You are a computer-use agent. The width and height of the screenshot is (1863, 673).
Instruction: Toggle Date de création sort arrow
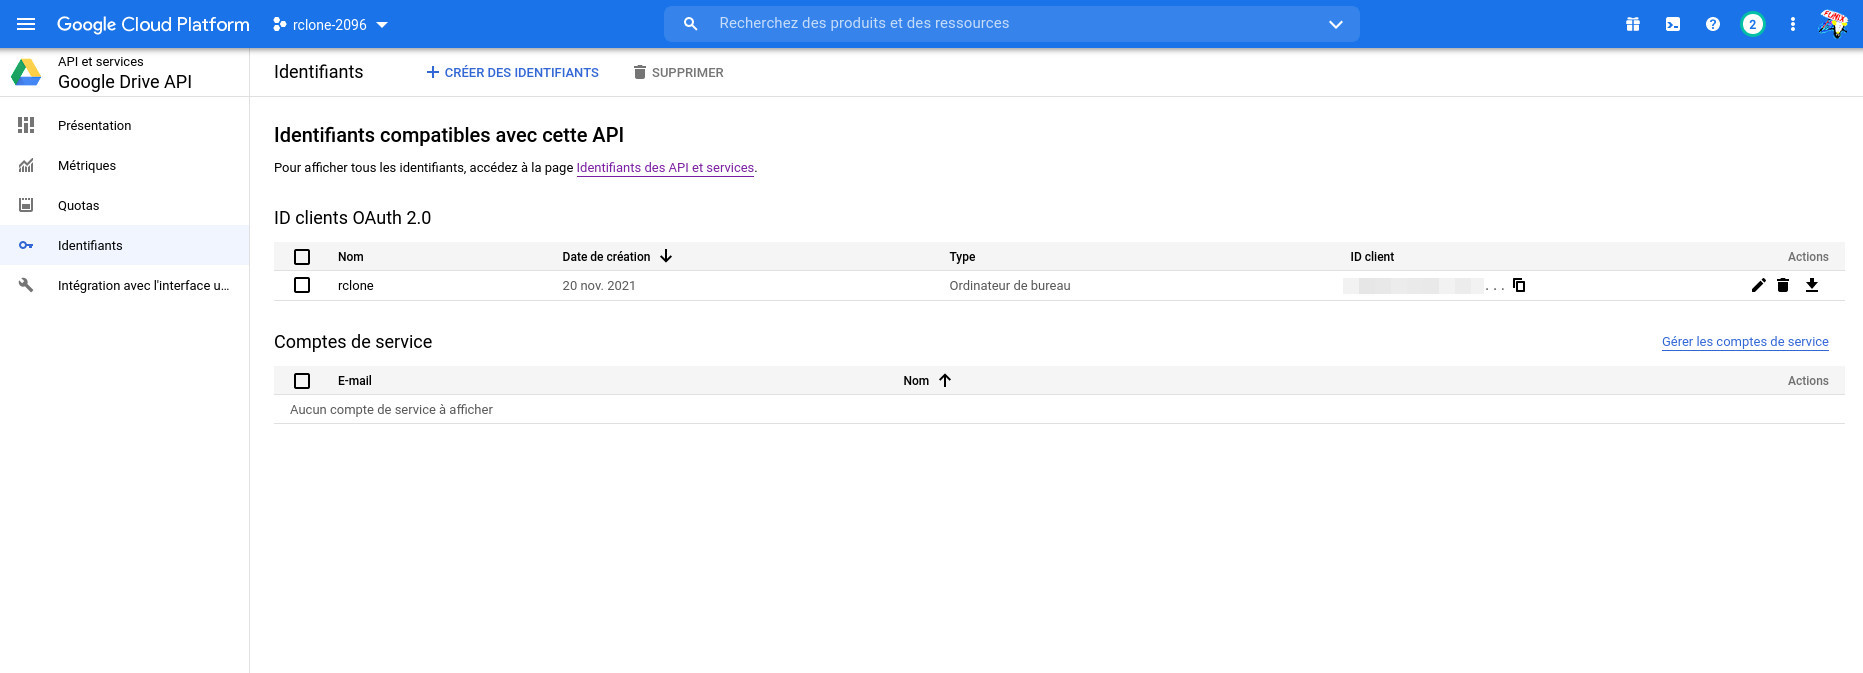(666, 256)
